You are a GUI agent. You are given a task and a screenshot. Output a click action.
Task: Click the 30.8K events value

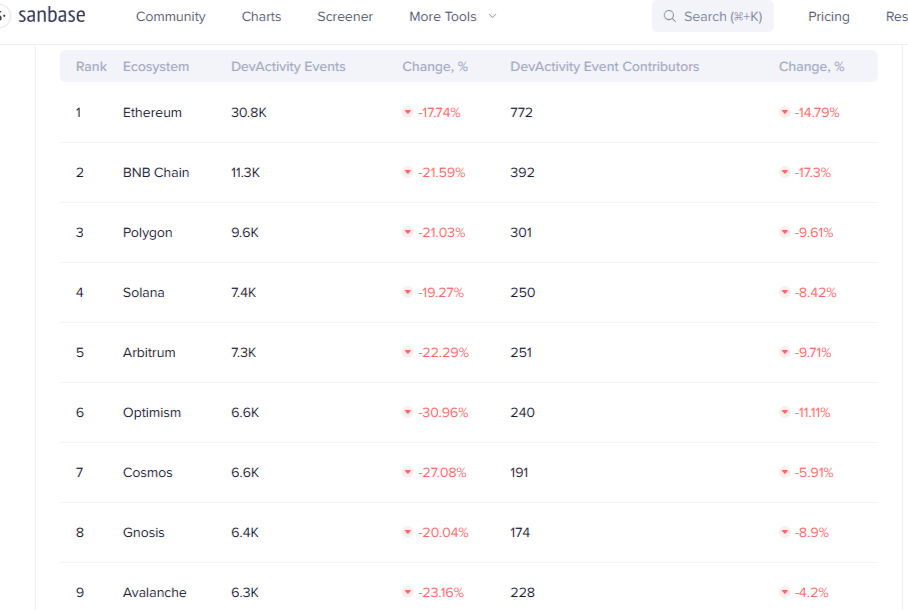(249, 112)
